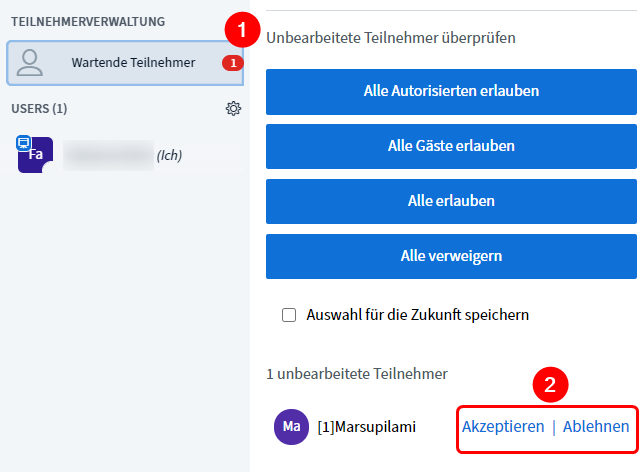The width and height of the screenshot is (643, 472).
Task: Click the Ma avatar of Marsupilami
Action: (x=291, y=427)
